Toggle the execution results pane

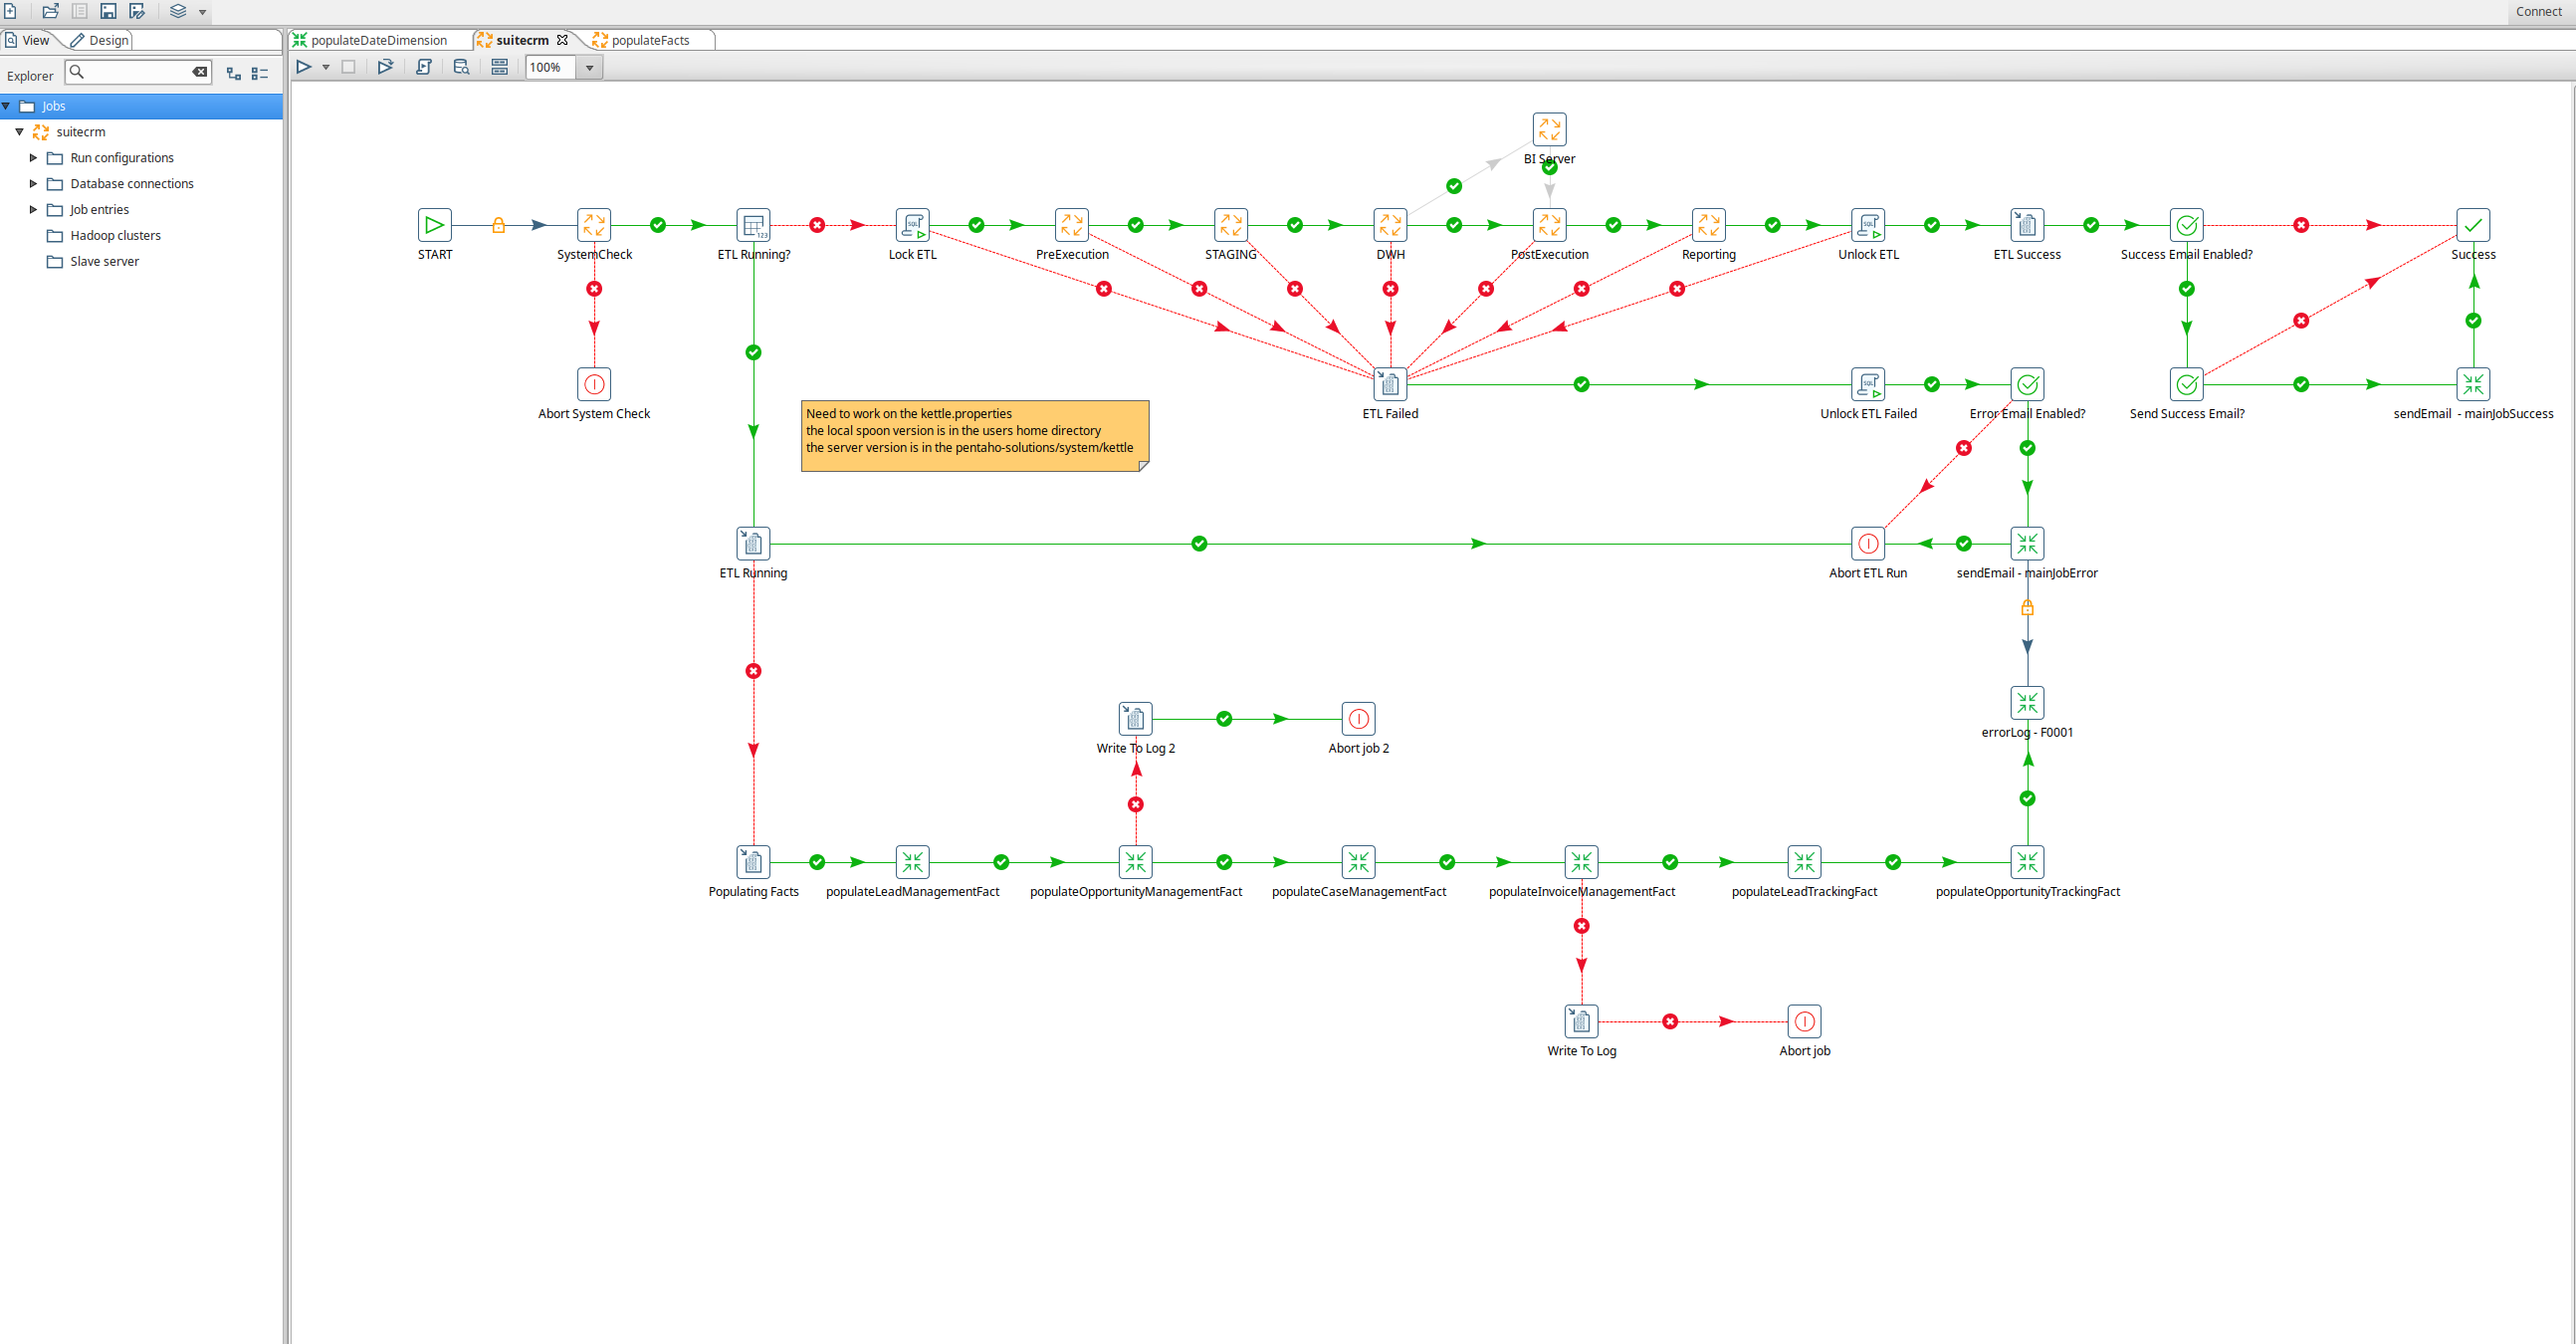point(500,67)
